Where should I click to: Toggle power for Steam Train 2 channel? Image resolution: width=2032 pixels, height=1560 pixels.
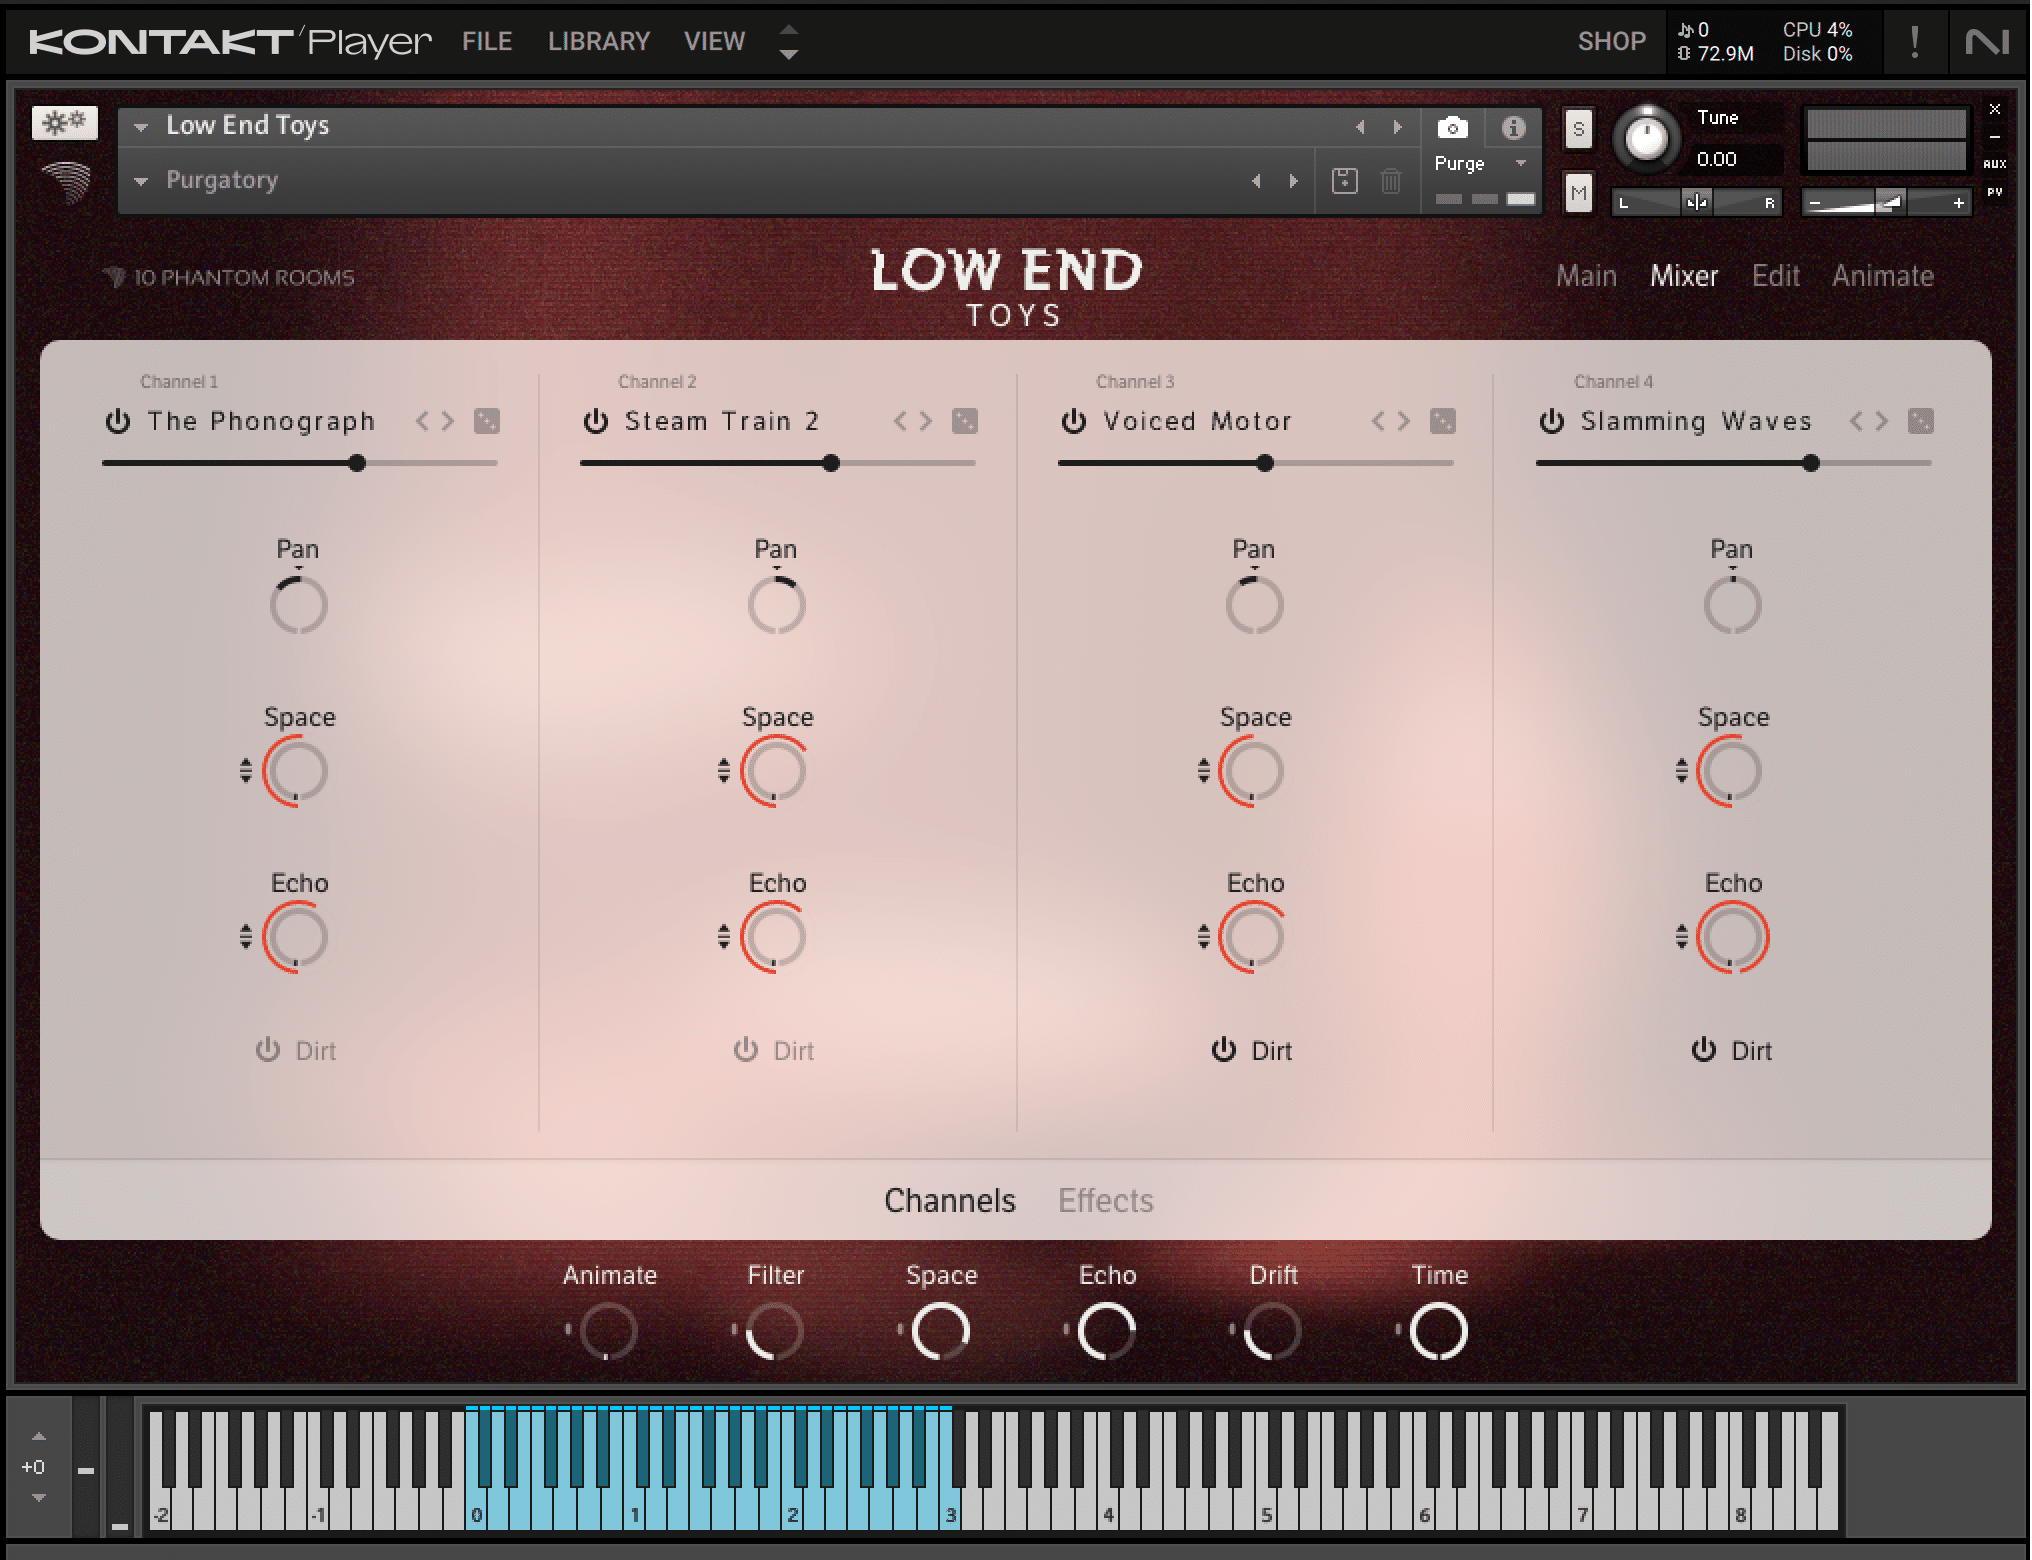pos(596,421)
